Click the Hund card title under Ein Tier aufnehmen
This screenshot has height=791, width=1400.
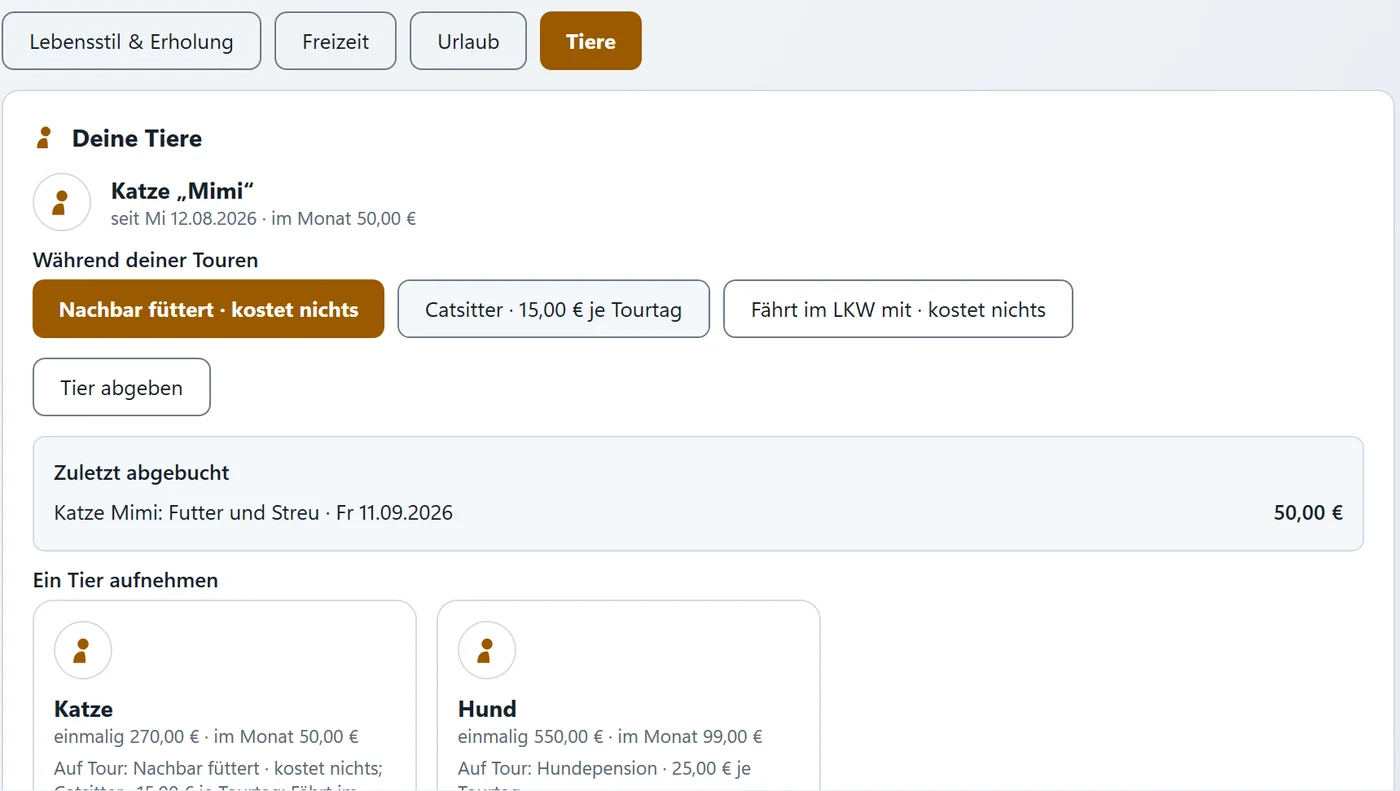[487, 709]
